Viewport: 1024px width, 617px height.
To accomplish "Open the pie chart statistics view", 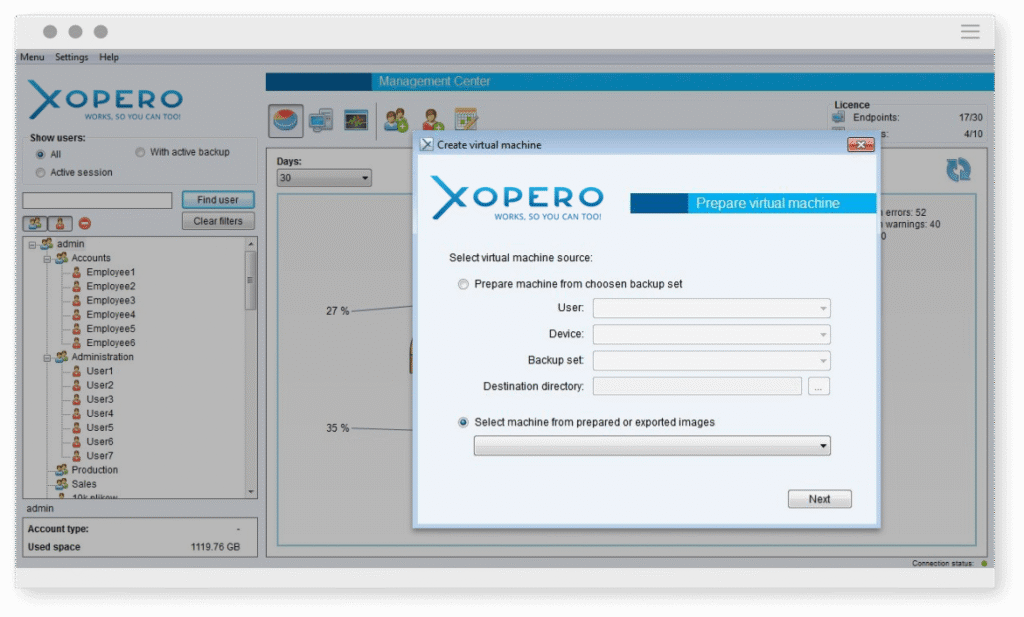I will click(x=285, y=121).
